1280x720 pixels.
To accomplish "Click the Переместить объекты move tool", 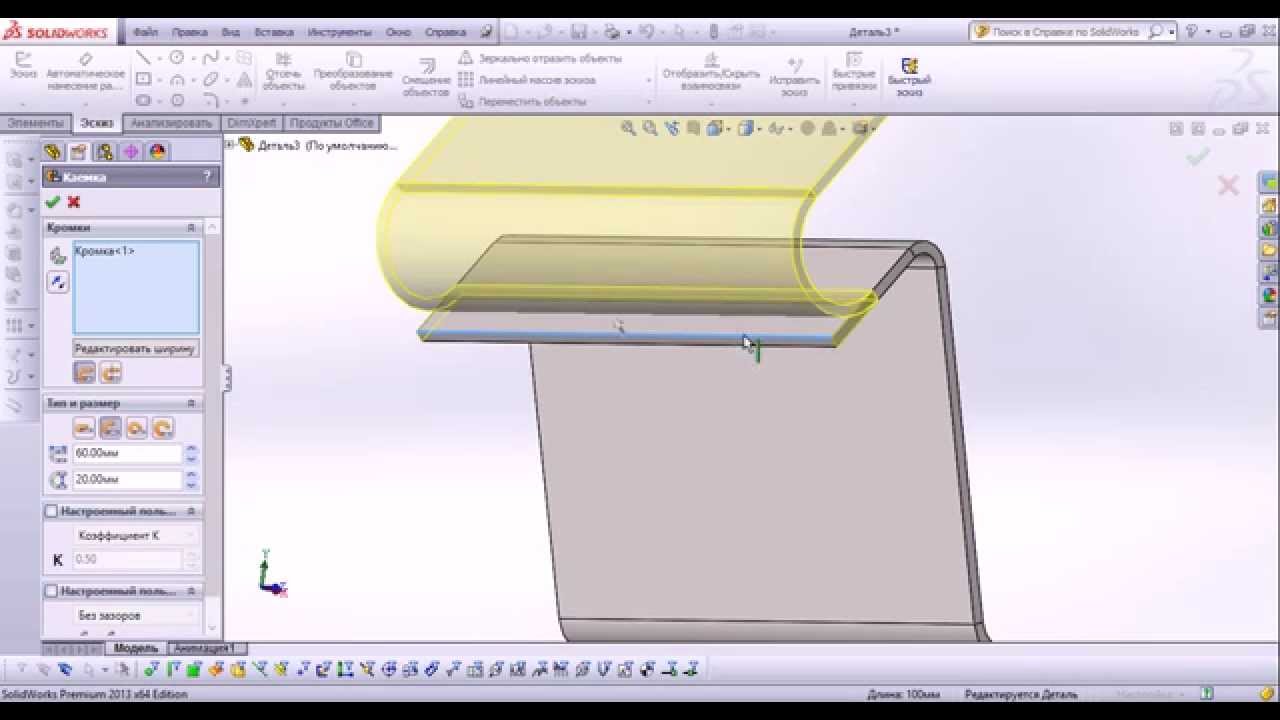I will pyautogui.click(x=522, y=102).
